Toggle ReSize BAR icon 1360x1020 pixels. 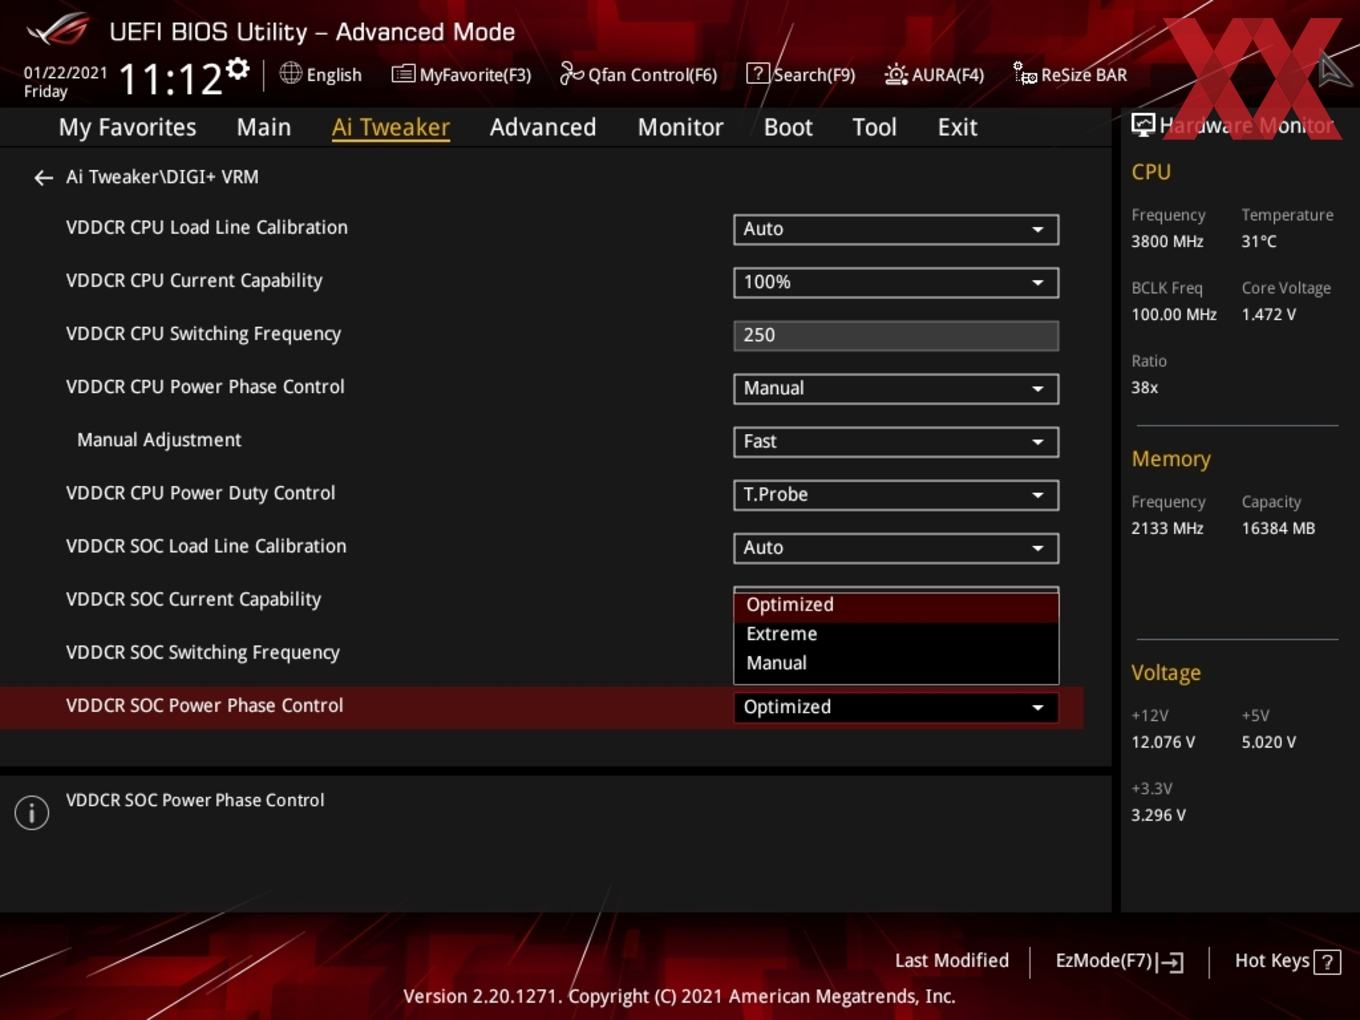click(x=1025, y=74)
